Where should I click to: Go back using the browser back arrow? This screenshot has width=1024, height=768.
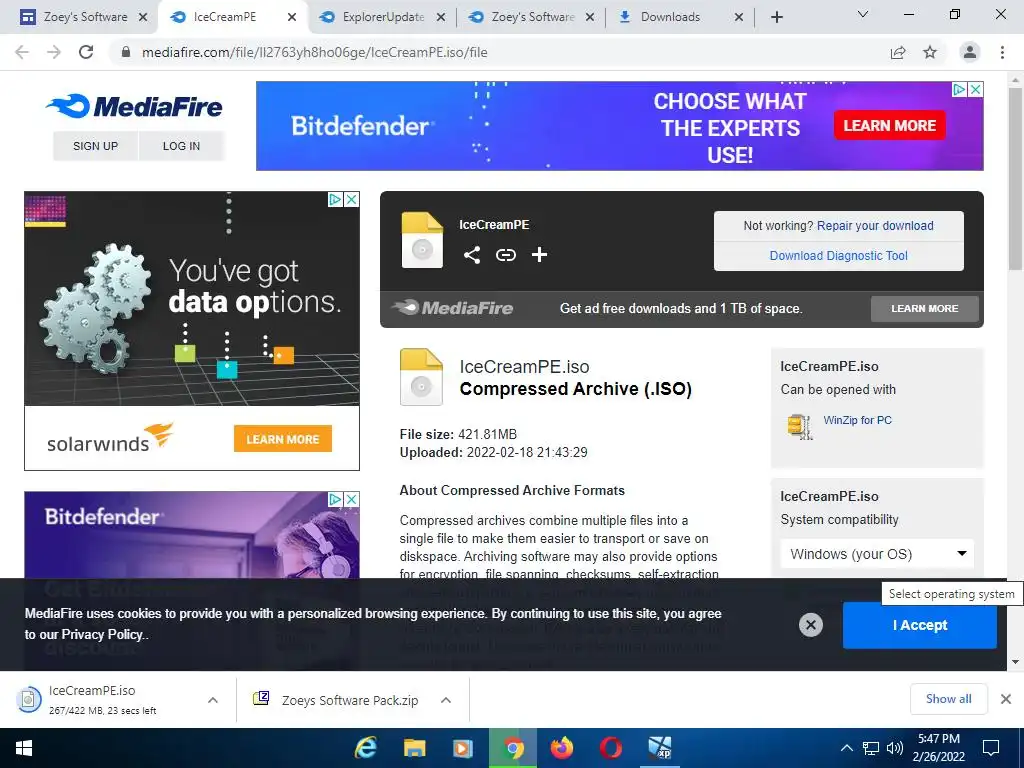click(22, 52)
